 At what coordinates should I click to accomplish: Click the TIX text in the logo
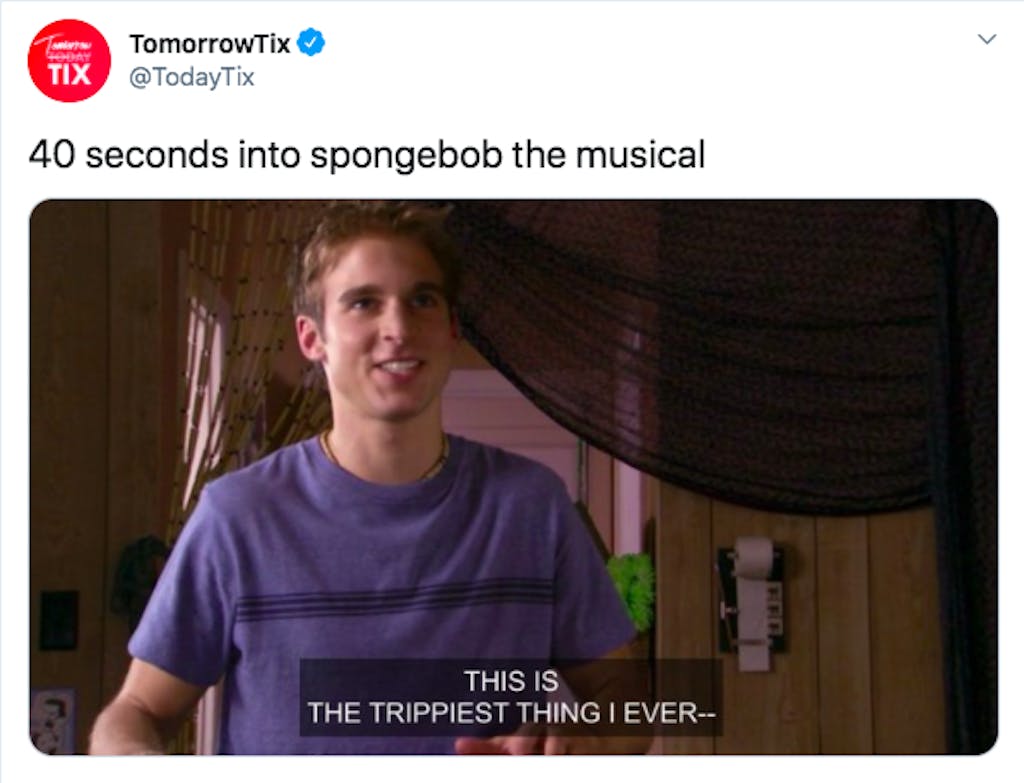pos(69,74)
